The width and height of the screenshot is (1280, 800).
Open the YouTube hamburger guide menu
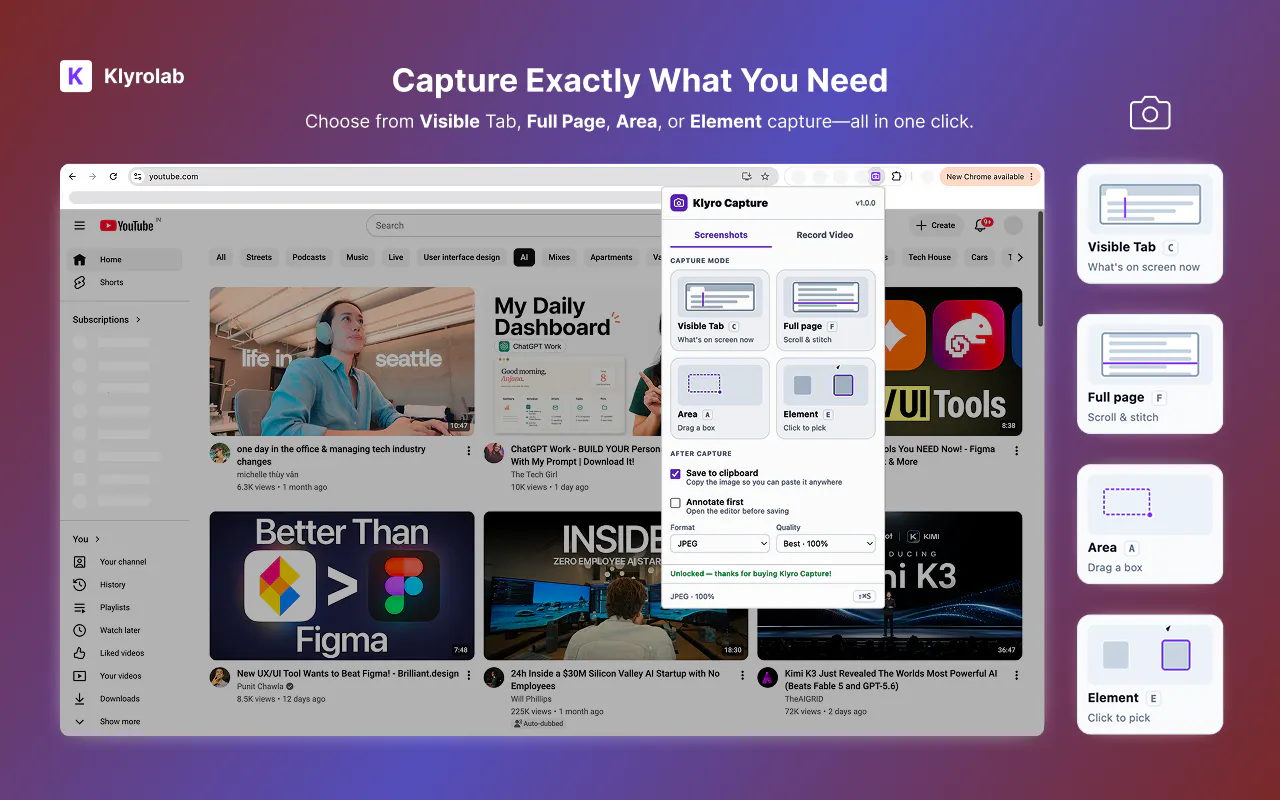tap(80, 226)
